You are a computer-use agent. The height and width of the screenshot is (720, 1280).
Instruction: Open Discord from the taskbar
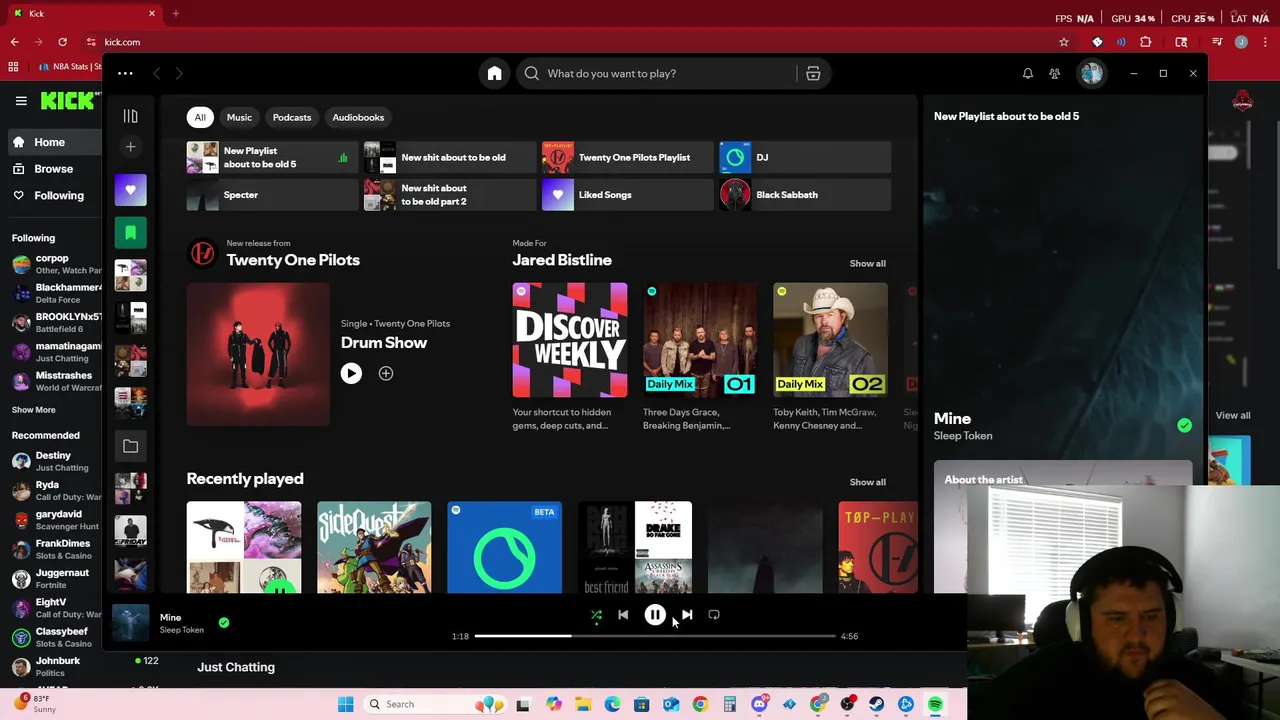click(759, 704)
